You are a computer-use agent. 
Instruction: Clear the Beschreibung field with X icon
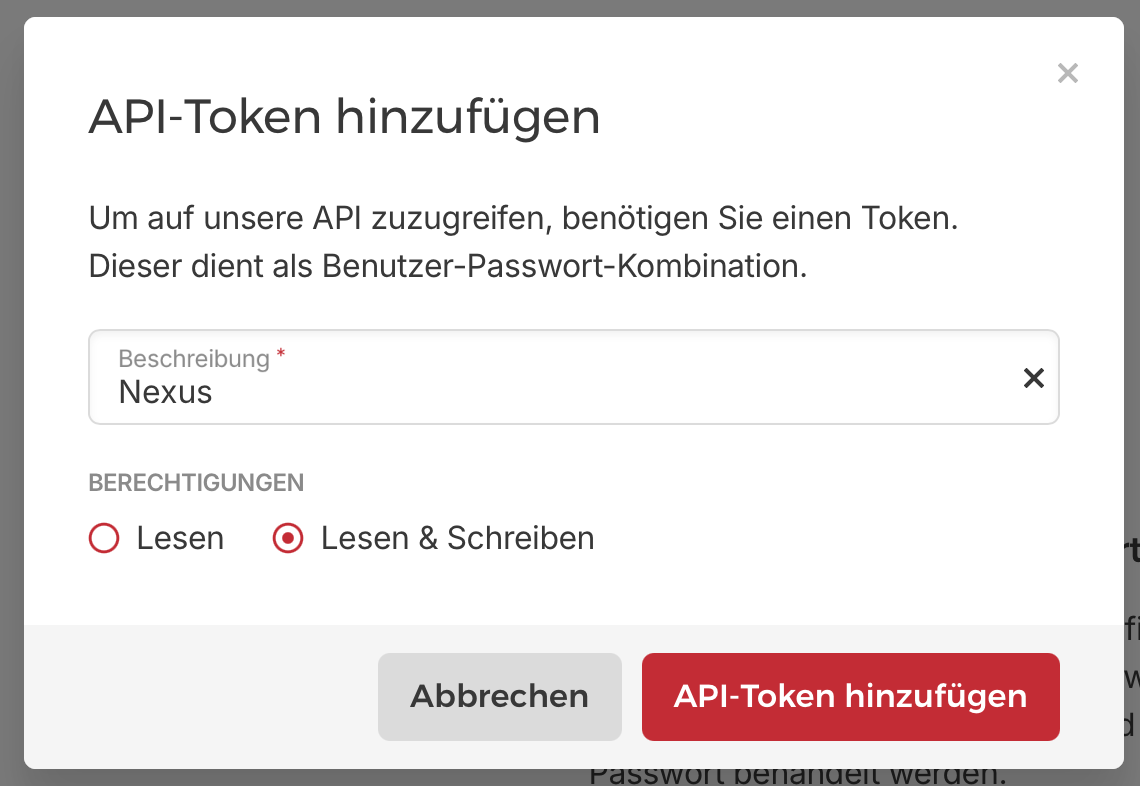pos(1033,378)
